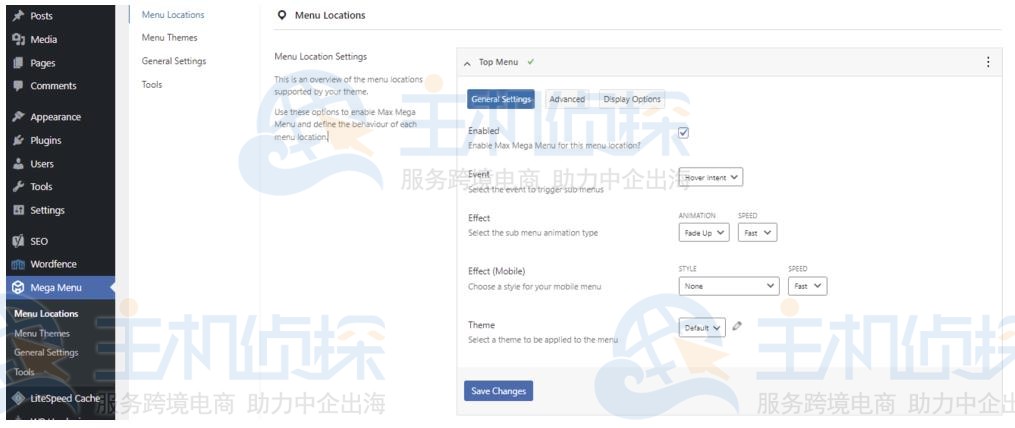Collapse the Top Menu panel chevron
This screenshot has height=428, width=1015.
(x=467, y=63)
